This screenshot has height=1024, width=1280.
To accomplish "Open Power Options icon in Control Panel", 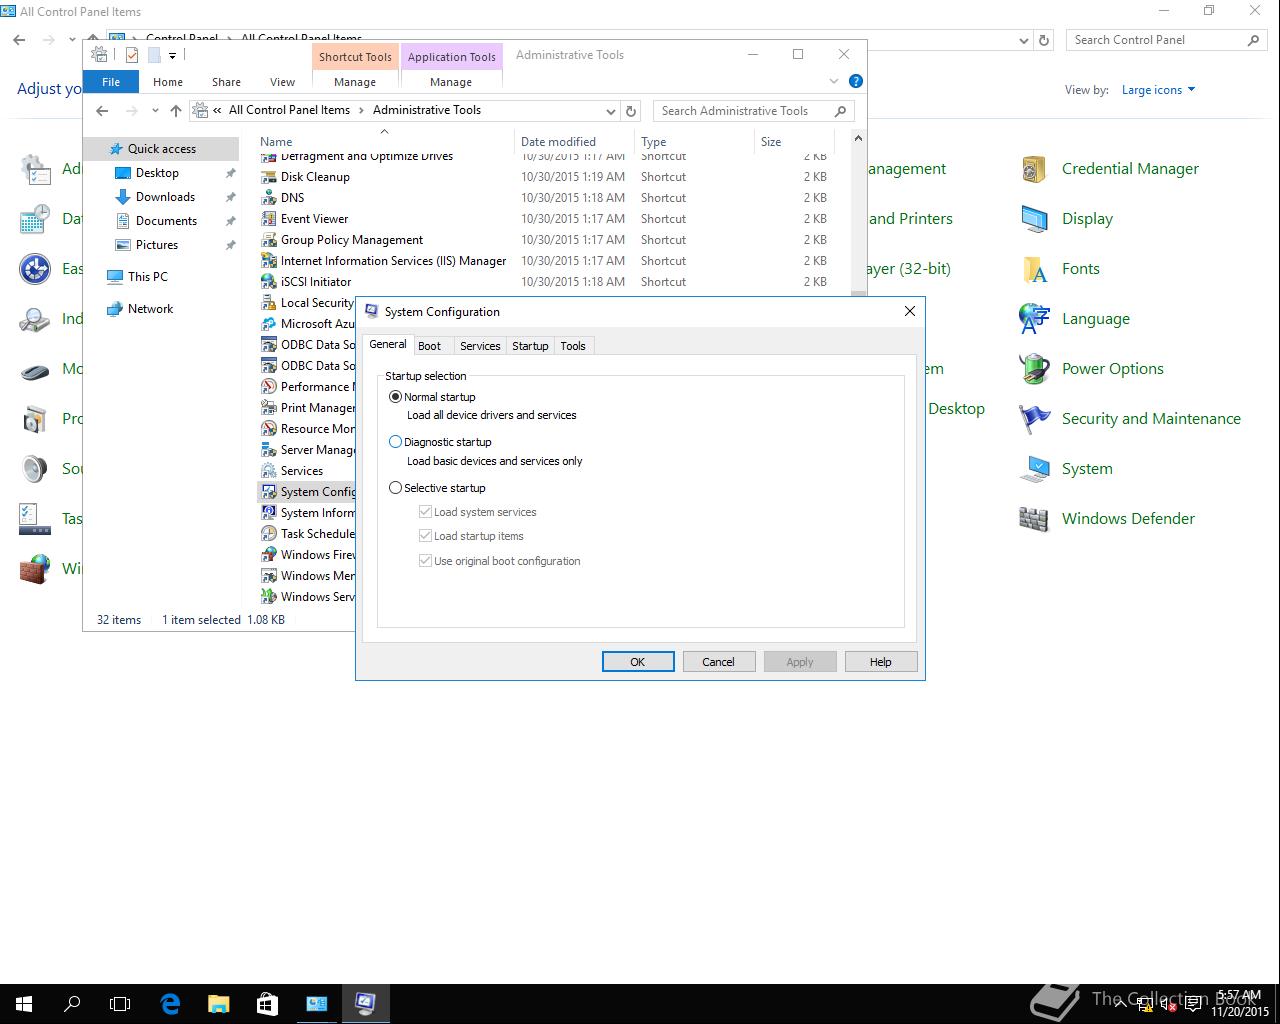I will coord(1034,369).
